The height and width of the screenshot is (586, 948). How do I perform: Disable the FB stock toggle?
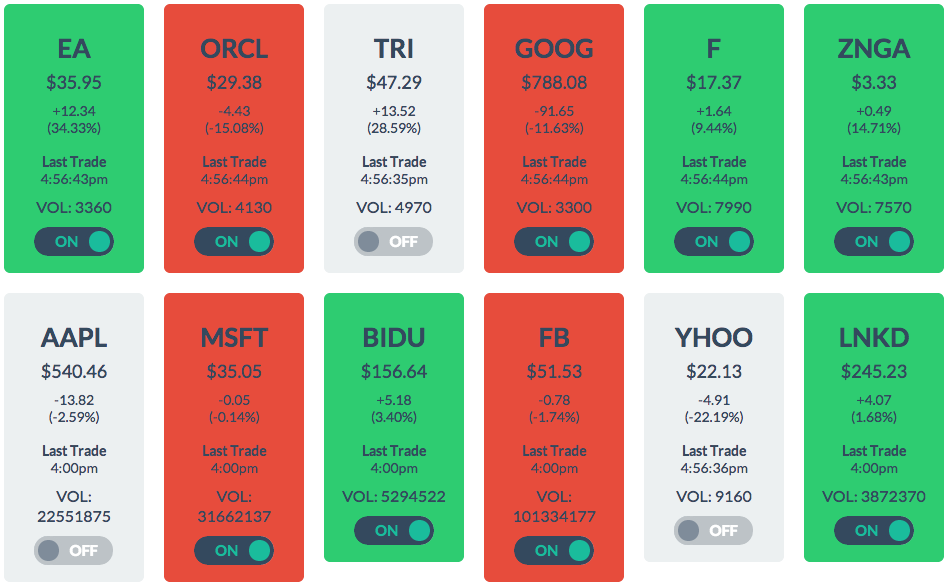(x=554, y=550)
